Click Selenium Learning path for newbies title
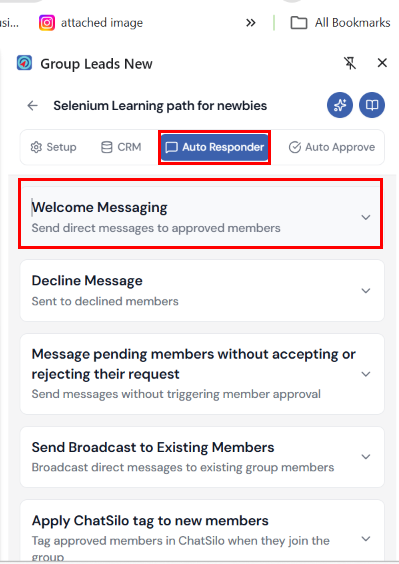399x564 pixels. (160, 106)
